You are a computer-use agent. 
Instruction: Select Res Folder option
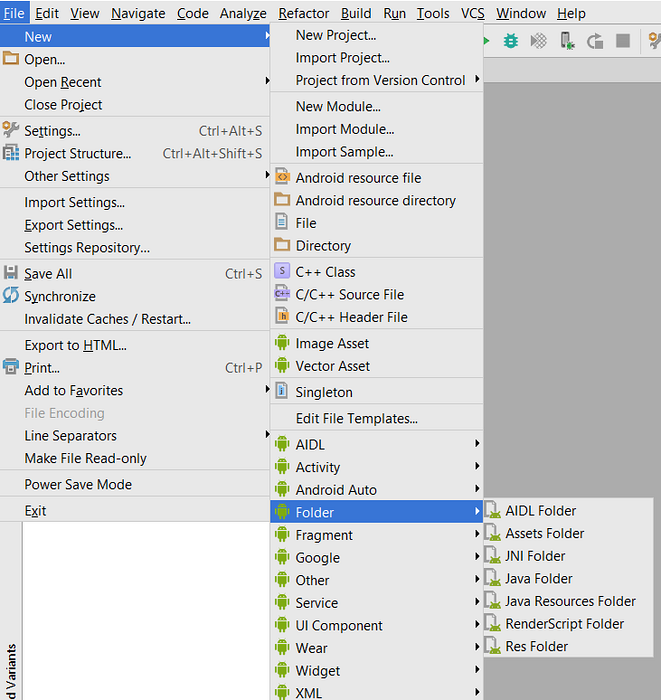[x=536, y=647]
